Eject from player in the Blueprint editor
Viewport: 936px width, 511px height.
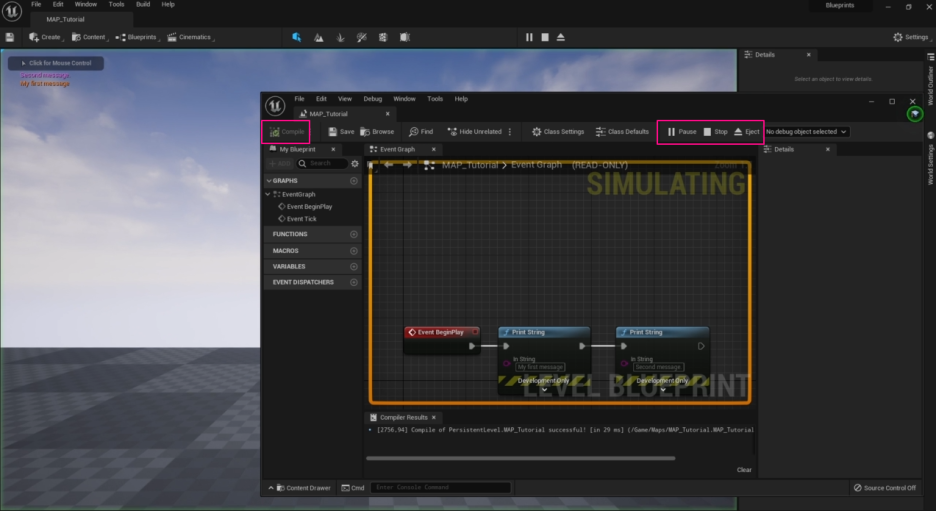(x=747, y=132)
